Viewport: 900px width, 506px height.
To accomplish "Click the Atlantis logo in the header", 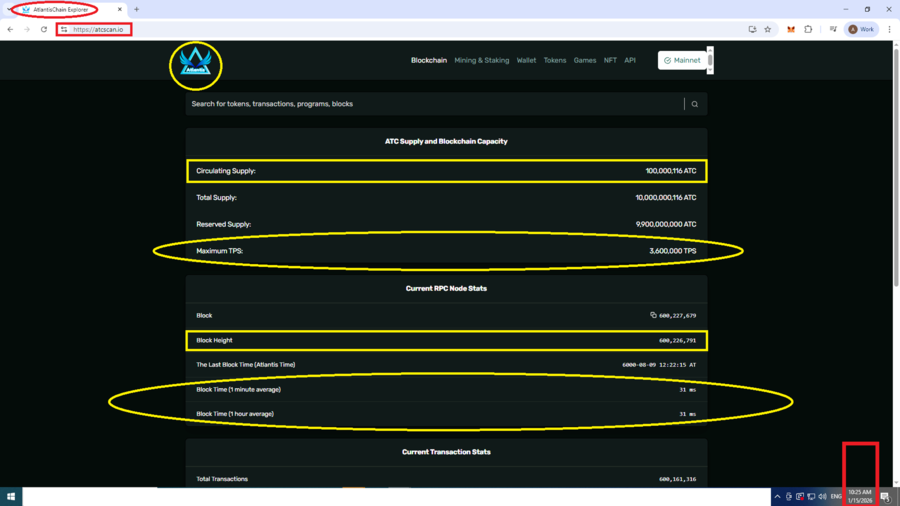I will [x=195, y=64].
